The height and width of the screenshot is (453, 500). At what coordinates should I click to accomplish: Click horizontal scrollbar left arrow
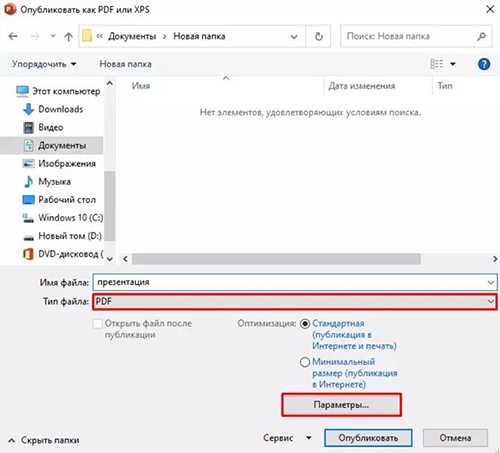coord(125,259)
